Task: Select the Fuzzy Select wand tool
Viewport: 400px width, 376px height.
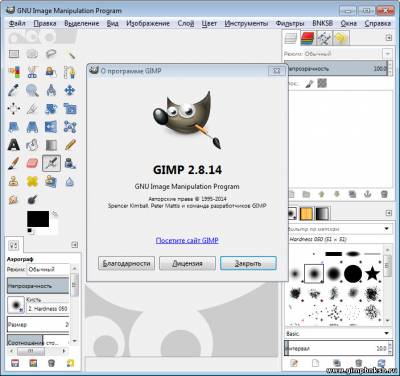Action: (x=70, y=54)
